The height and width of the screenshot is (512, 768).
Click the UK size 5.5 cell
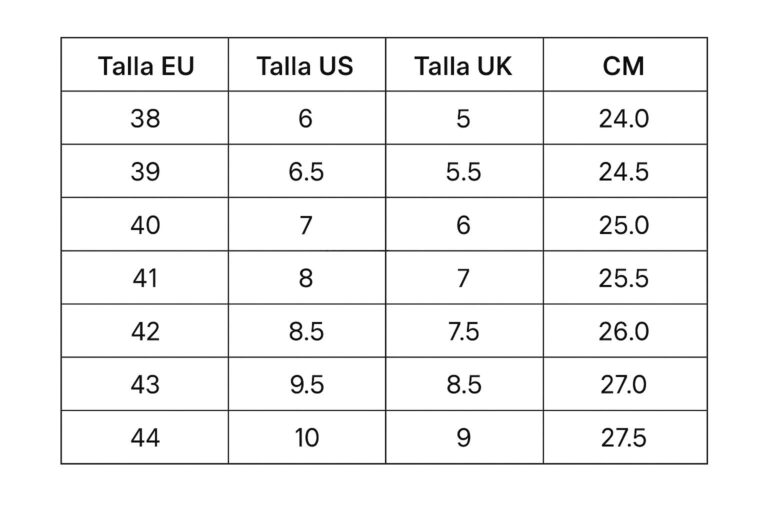[463, 172]
